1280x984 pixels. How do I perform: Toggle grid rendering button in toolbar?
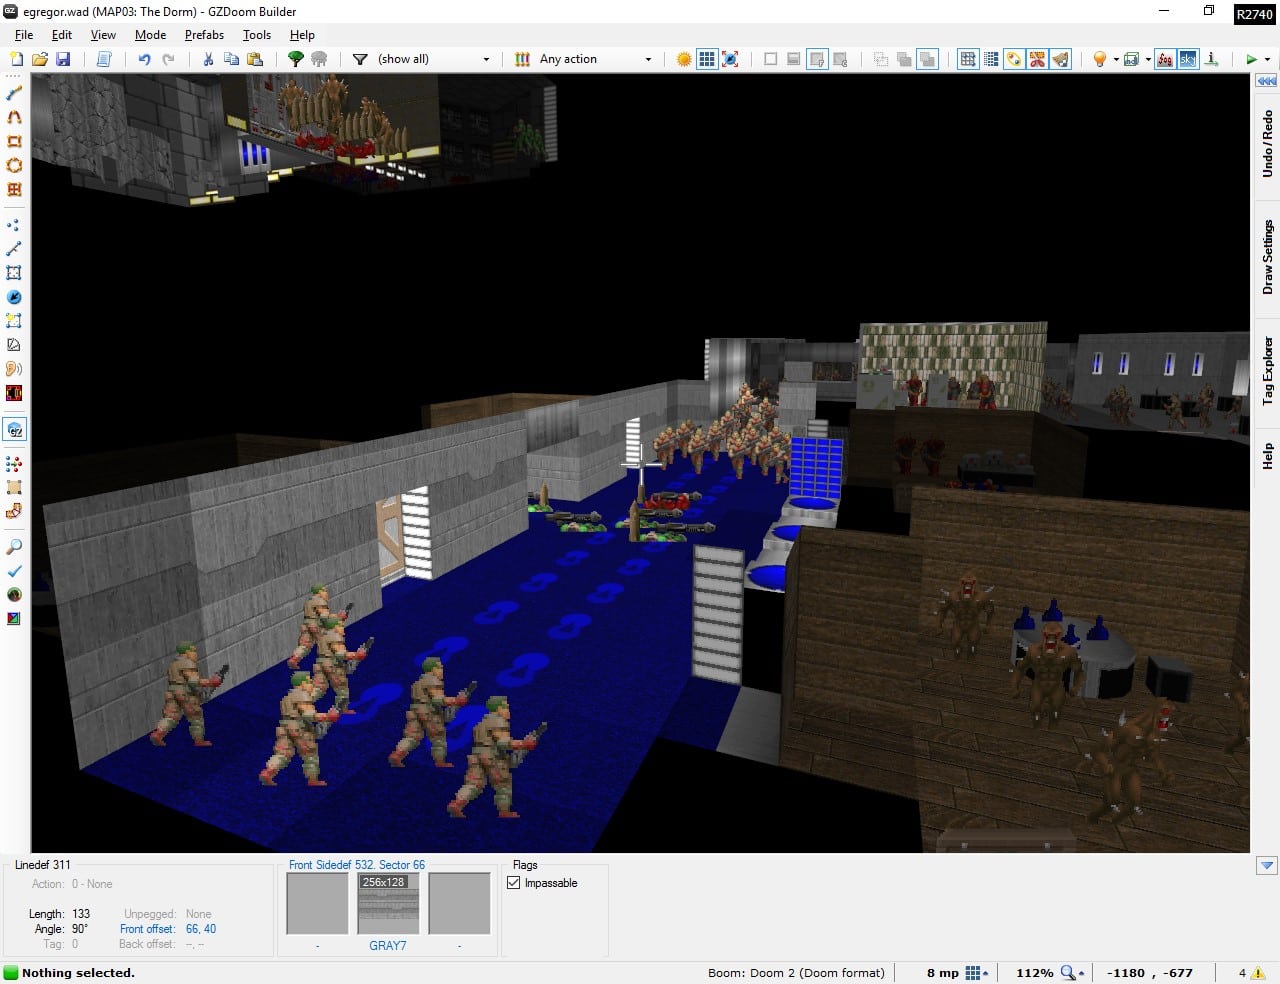[707, 59]
